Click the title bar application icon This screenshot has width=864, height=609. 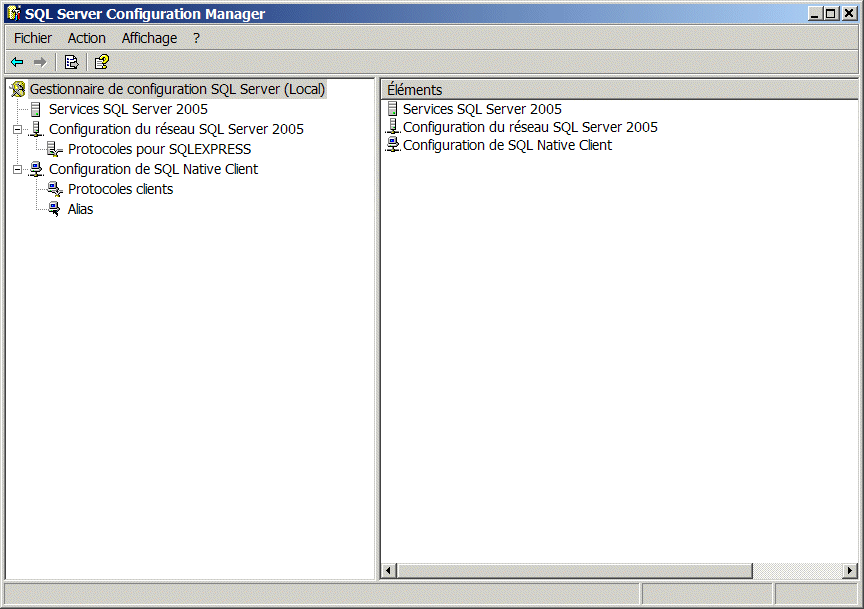(14, 13)
